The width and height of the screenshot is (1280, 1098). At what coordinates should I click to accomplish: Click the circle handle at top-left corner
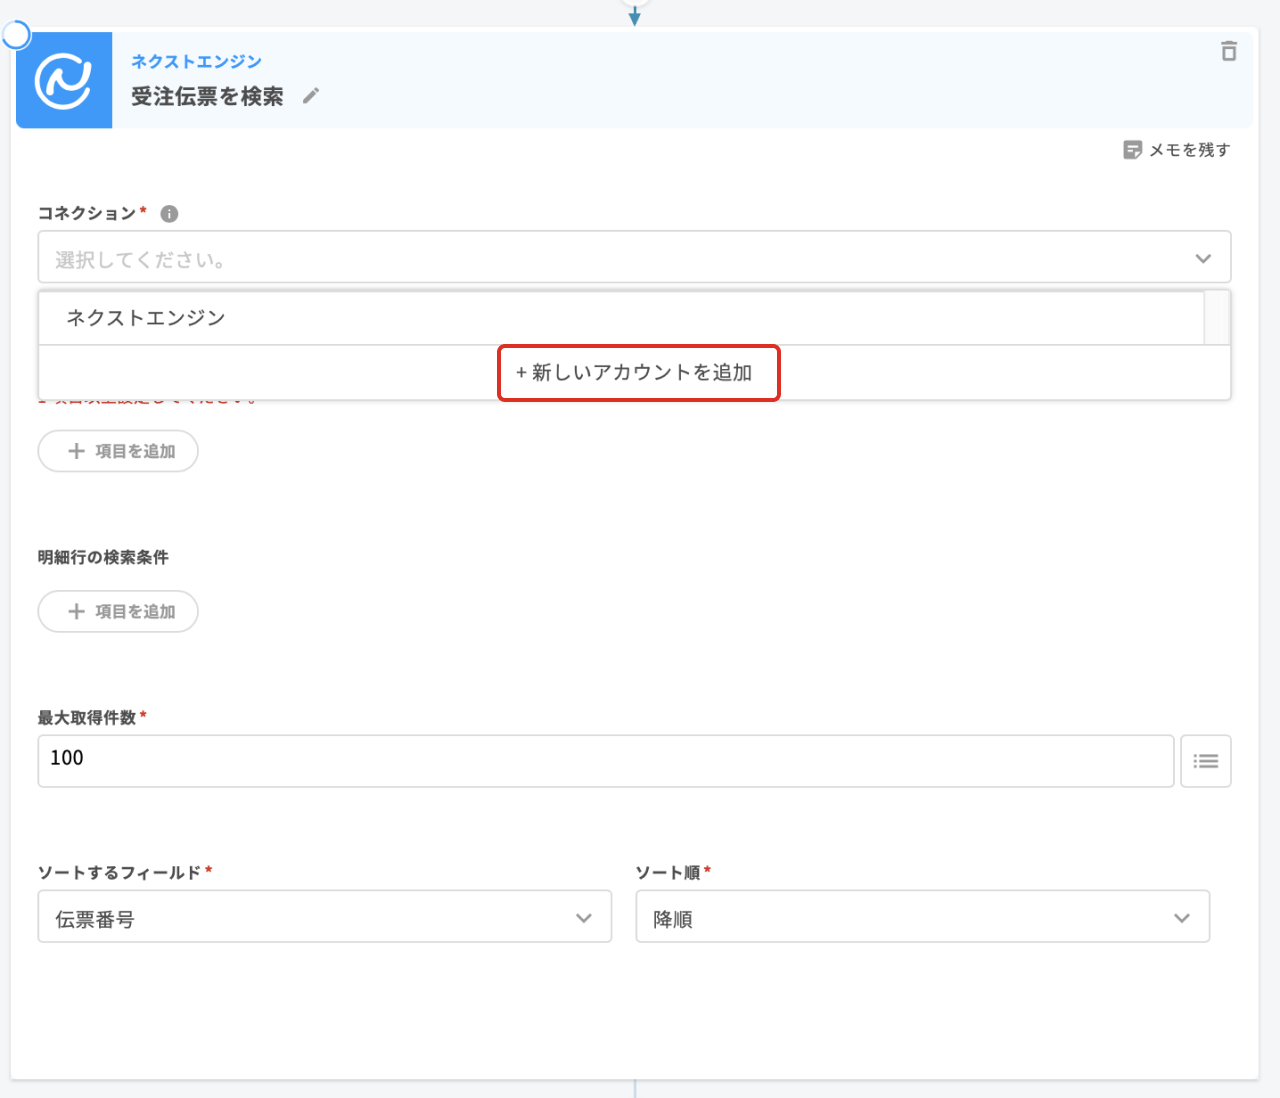[16, 36]
